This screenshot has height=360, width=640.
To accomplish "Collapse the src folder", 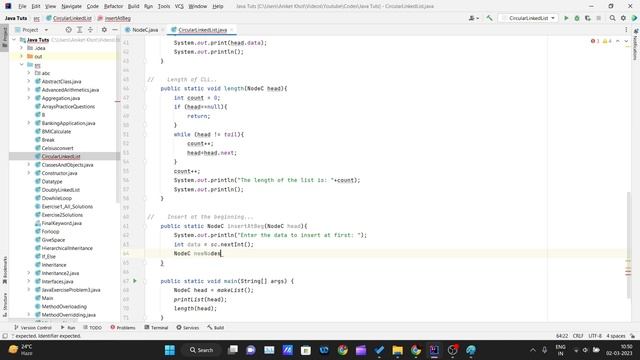I will pos(22,65).
